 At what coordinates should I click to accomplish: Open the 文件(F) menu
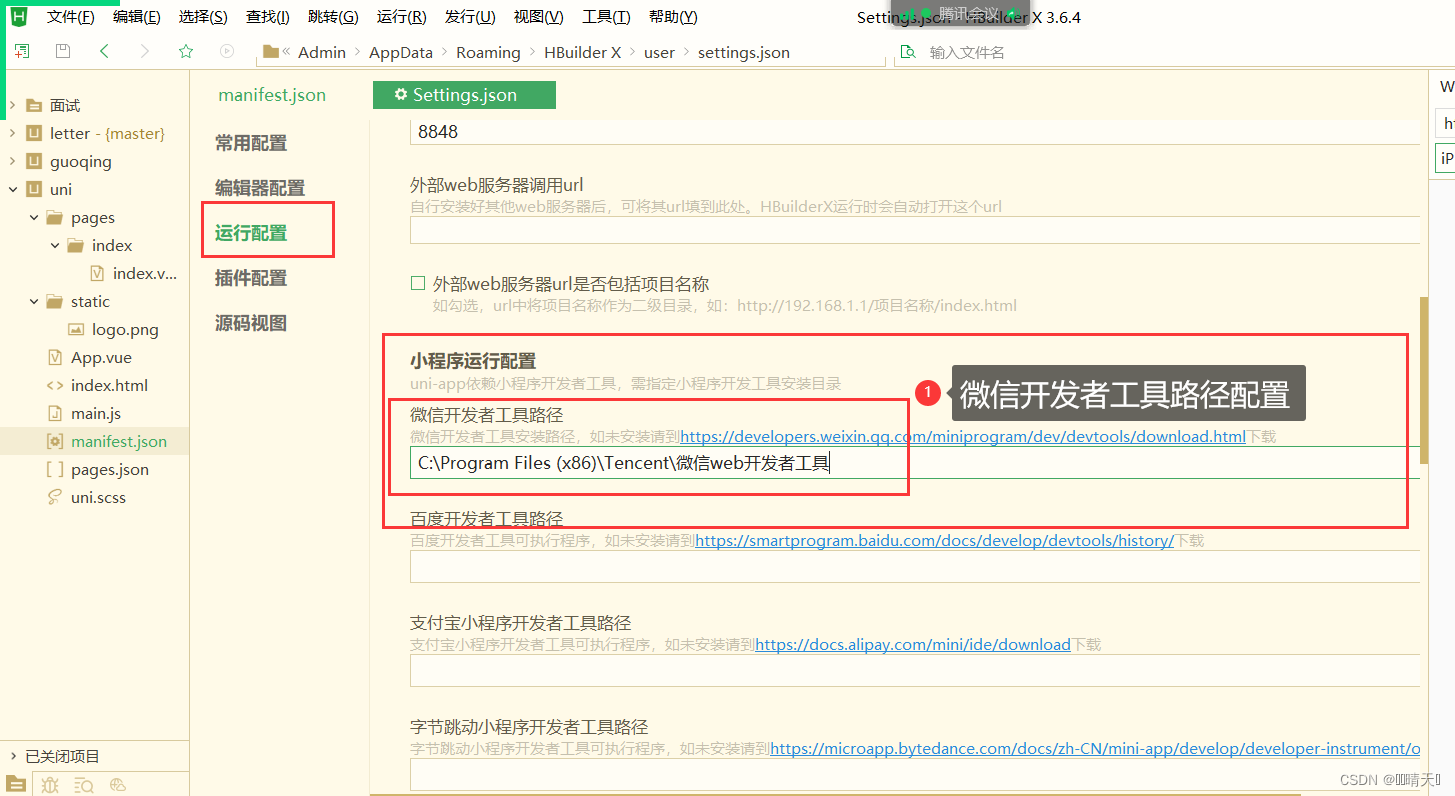pyautogui.click(x=71, y=17)
